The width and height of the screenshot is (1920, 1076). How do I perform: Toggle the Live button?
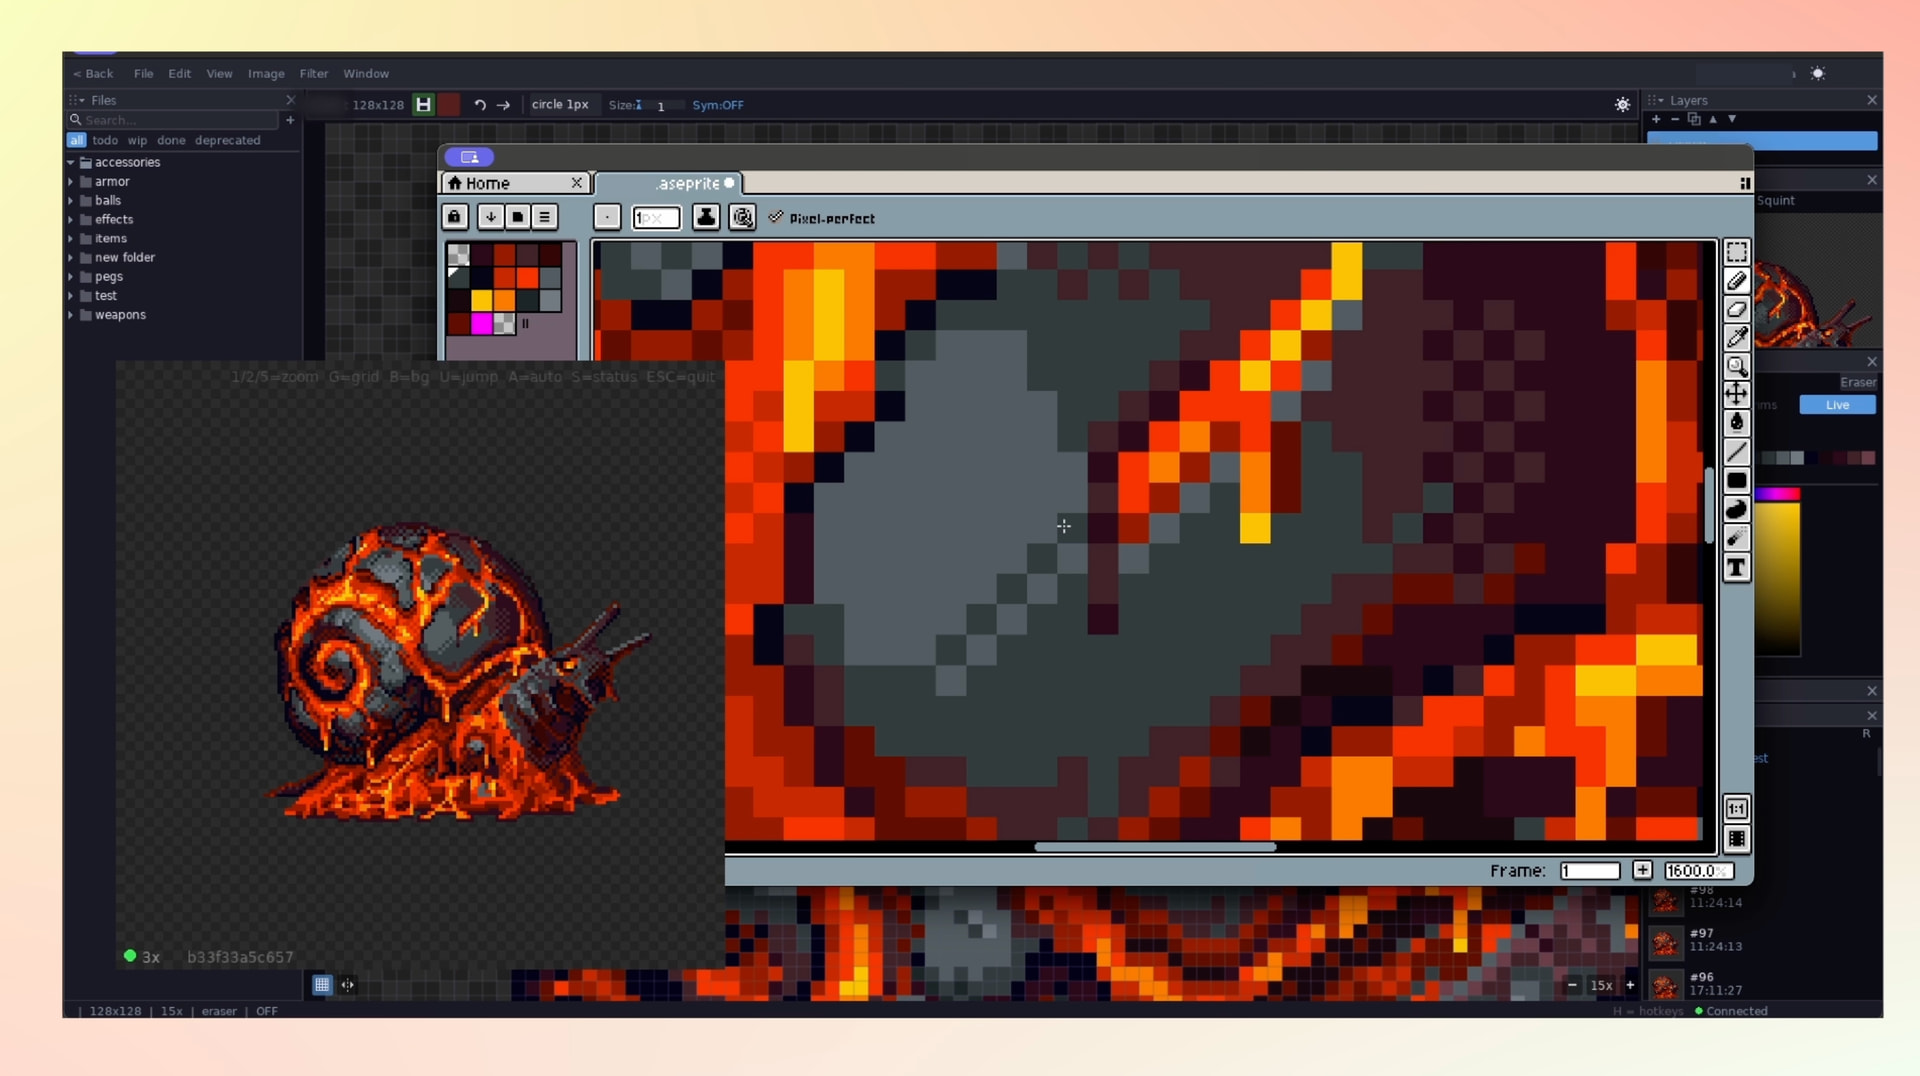[x=1837, y=404]
